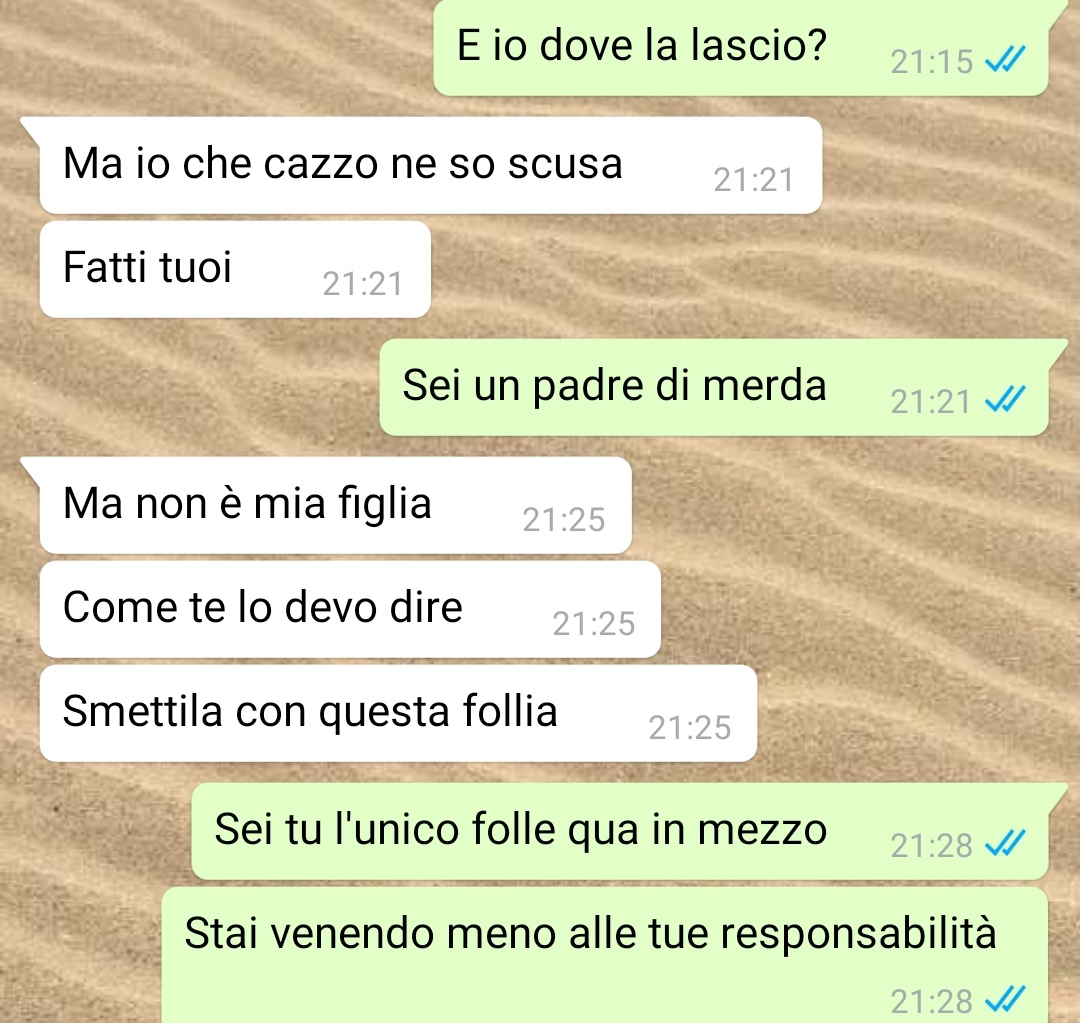Tap the 'Smettila con questa follia' bubble
The image size is (1080, 1023).
pos(399,713)
